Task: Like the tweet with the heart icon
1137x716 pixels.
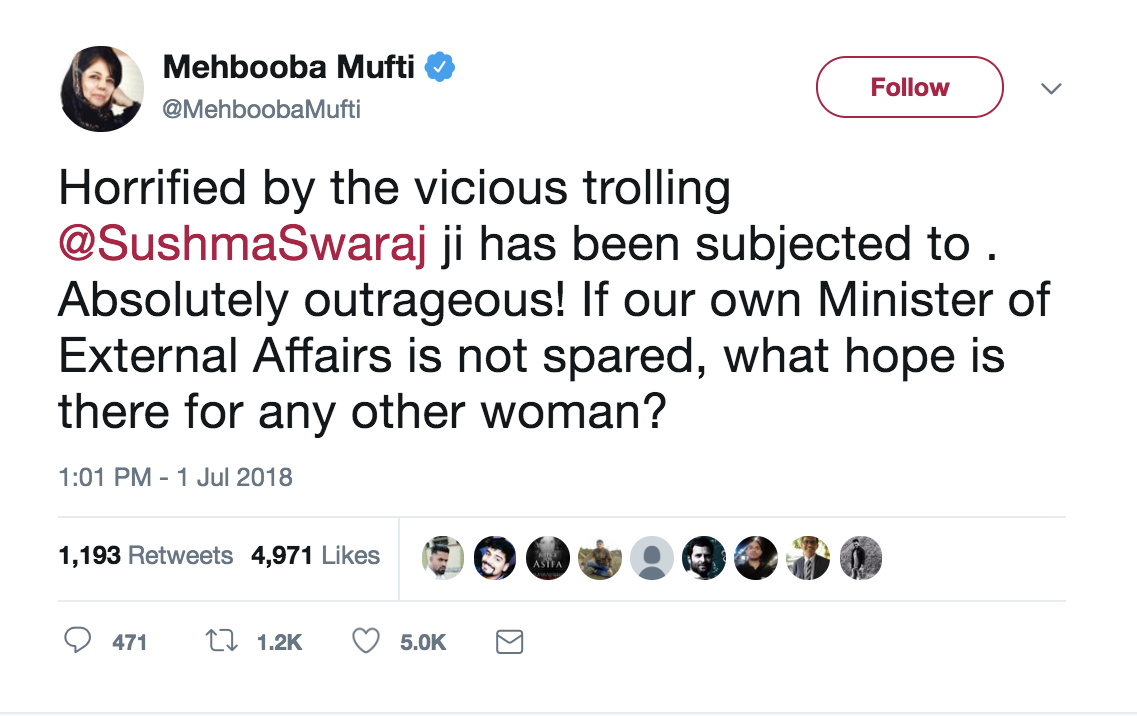Action: pyautogui.click(x=367, y=641)
